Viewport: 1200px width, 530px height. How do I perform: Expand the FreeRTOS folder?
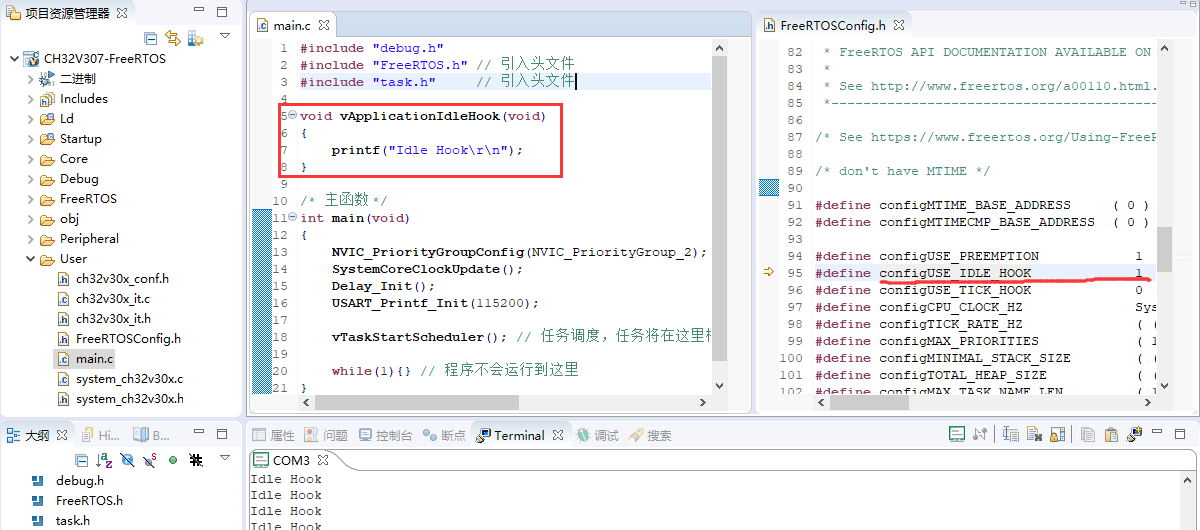30,198
